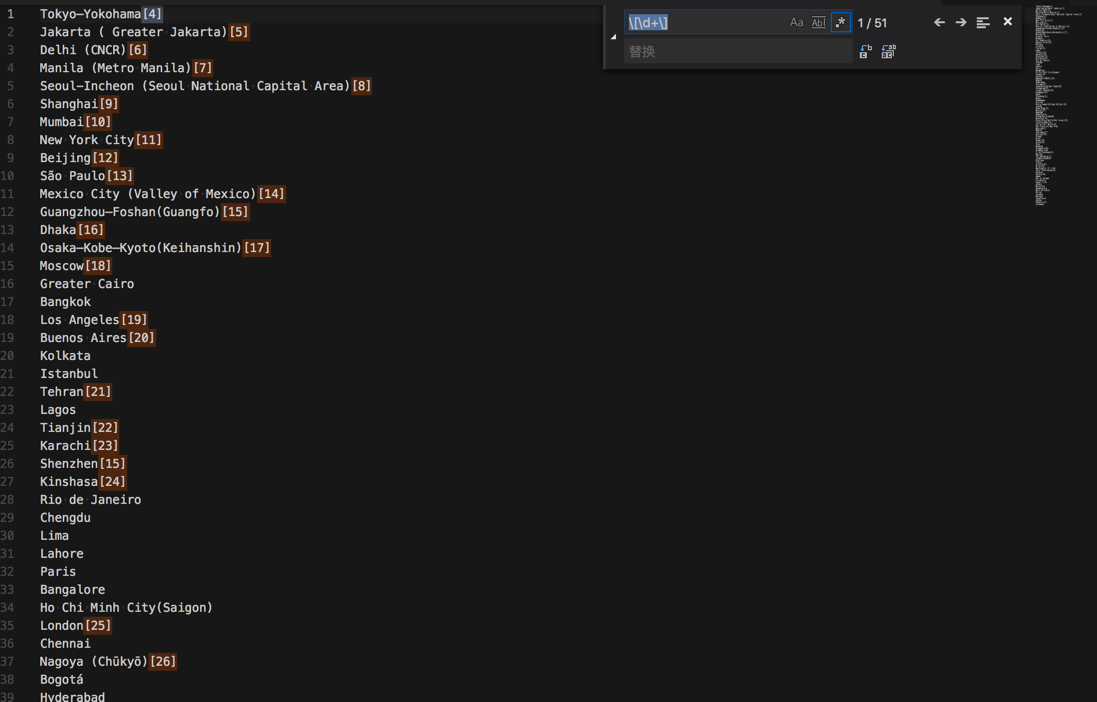Click Mexico City (Valley of Mexico) line
Screen dimensions: 1097x702
(x=148, y=194)
